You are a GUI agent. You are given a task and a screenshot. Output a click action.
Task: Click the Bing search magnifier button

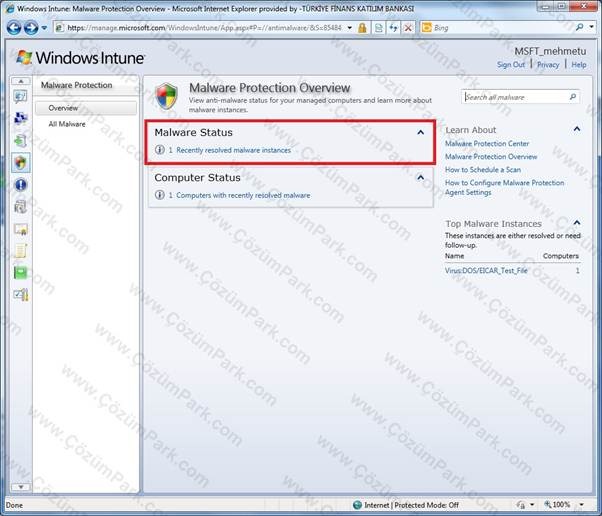point(579,27)
